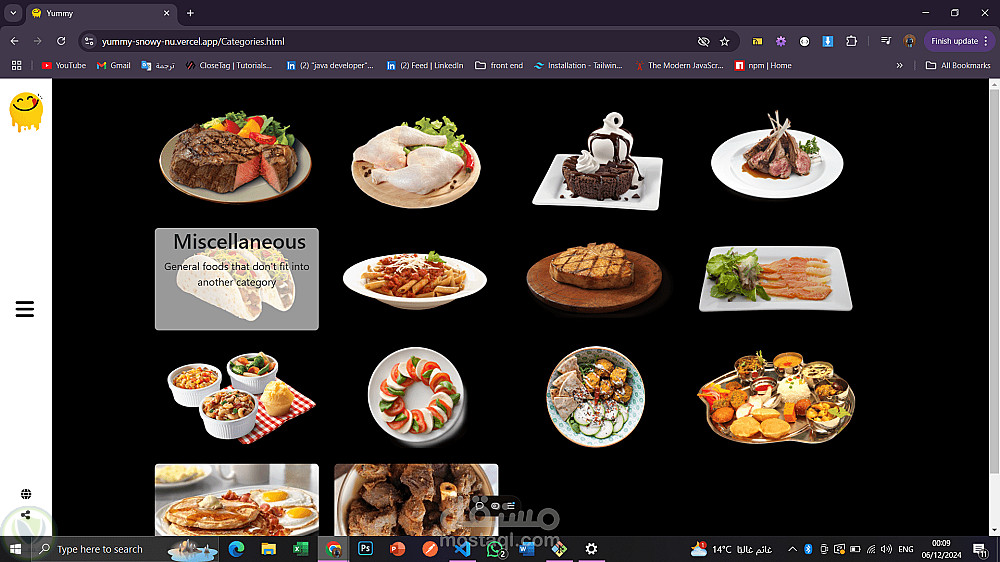Open the side dishes ramekins category image
1000x562 pixels.
click(x=241, y=397)
